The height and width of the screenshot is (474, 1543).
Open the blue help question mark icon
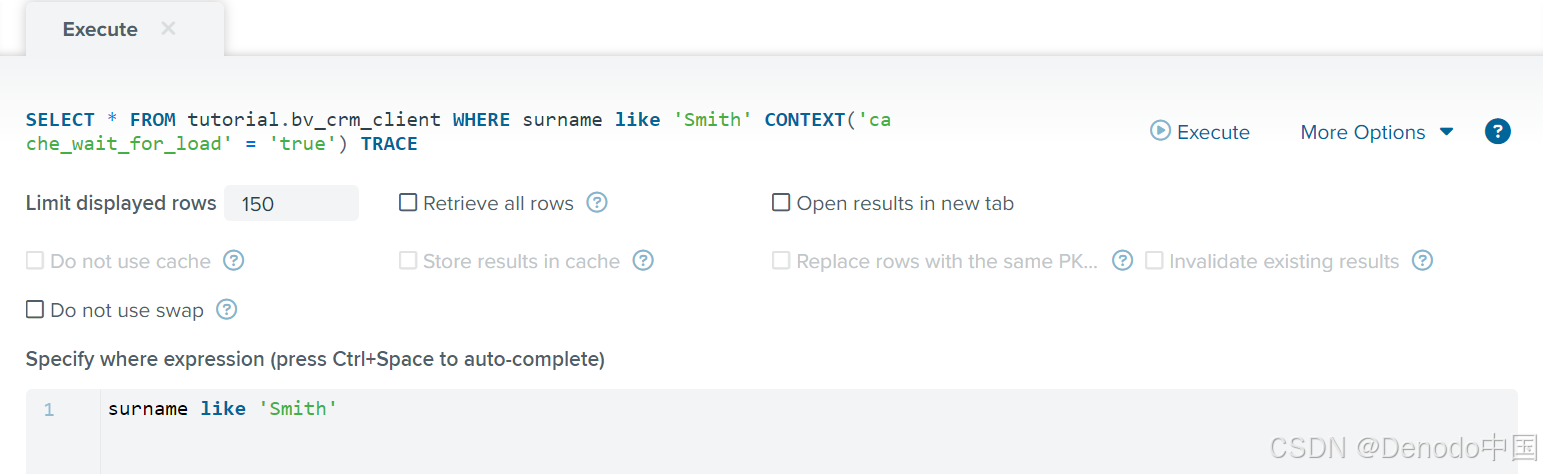pyautogui.click(x=1497, y=131)
